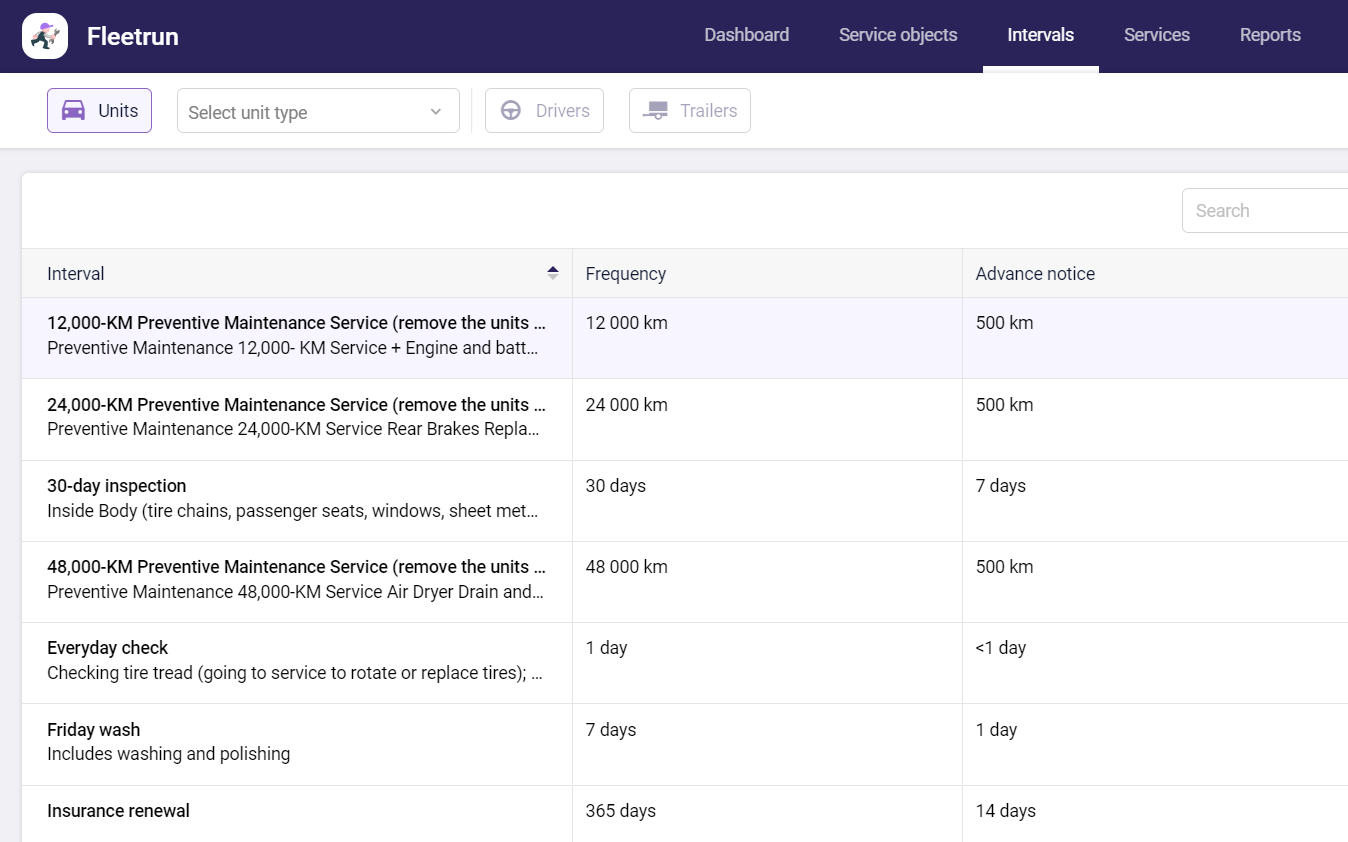Toggle sort arrow on Interval column
This screenshot has width=1348, height=842.
pos(552,273)
